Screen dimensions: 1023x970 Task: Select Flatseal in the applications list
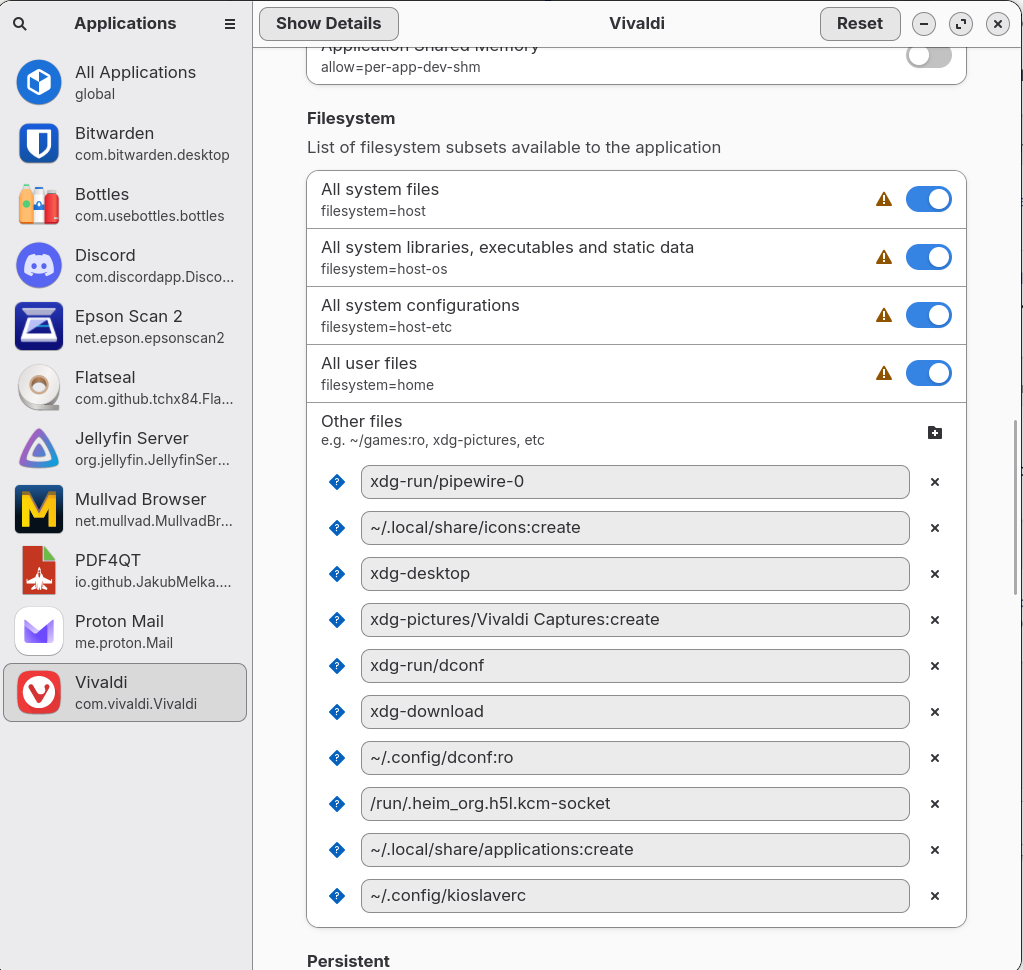(125, 388)
